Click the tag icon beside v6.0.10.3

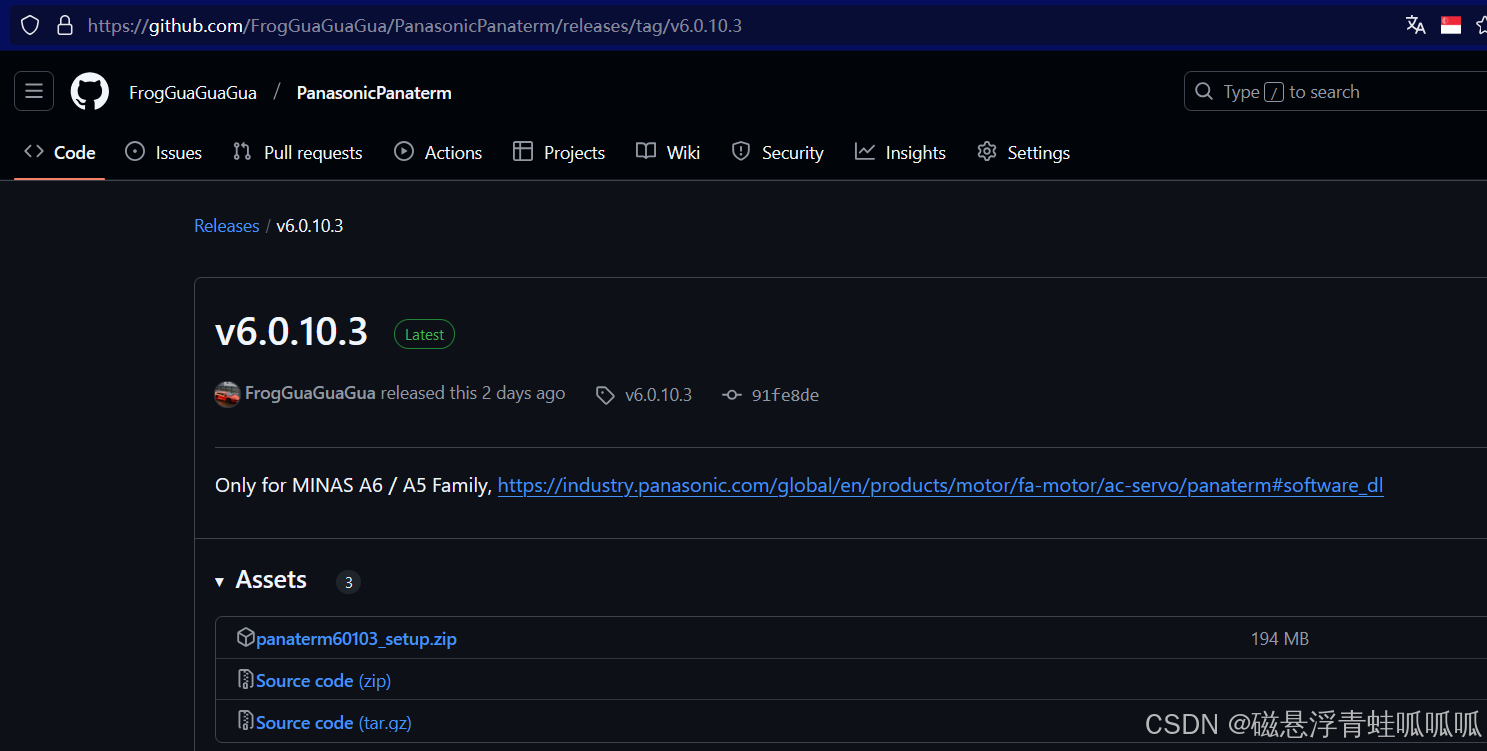(605, 395)
